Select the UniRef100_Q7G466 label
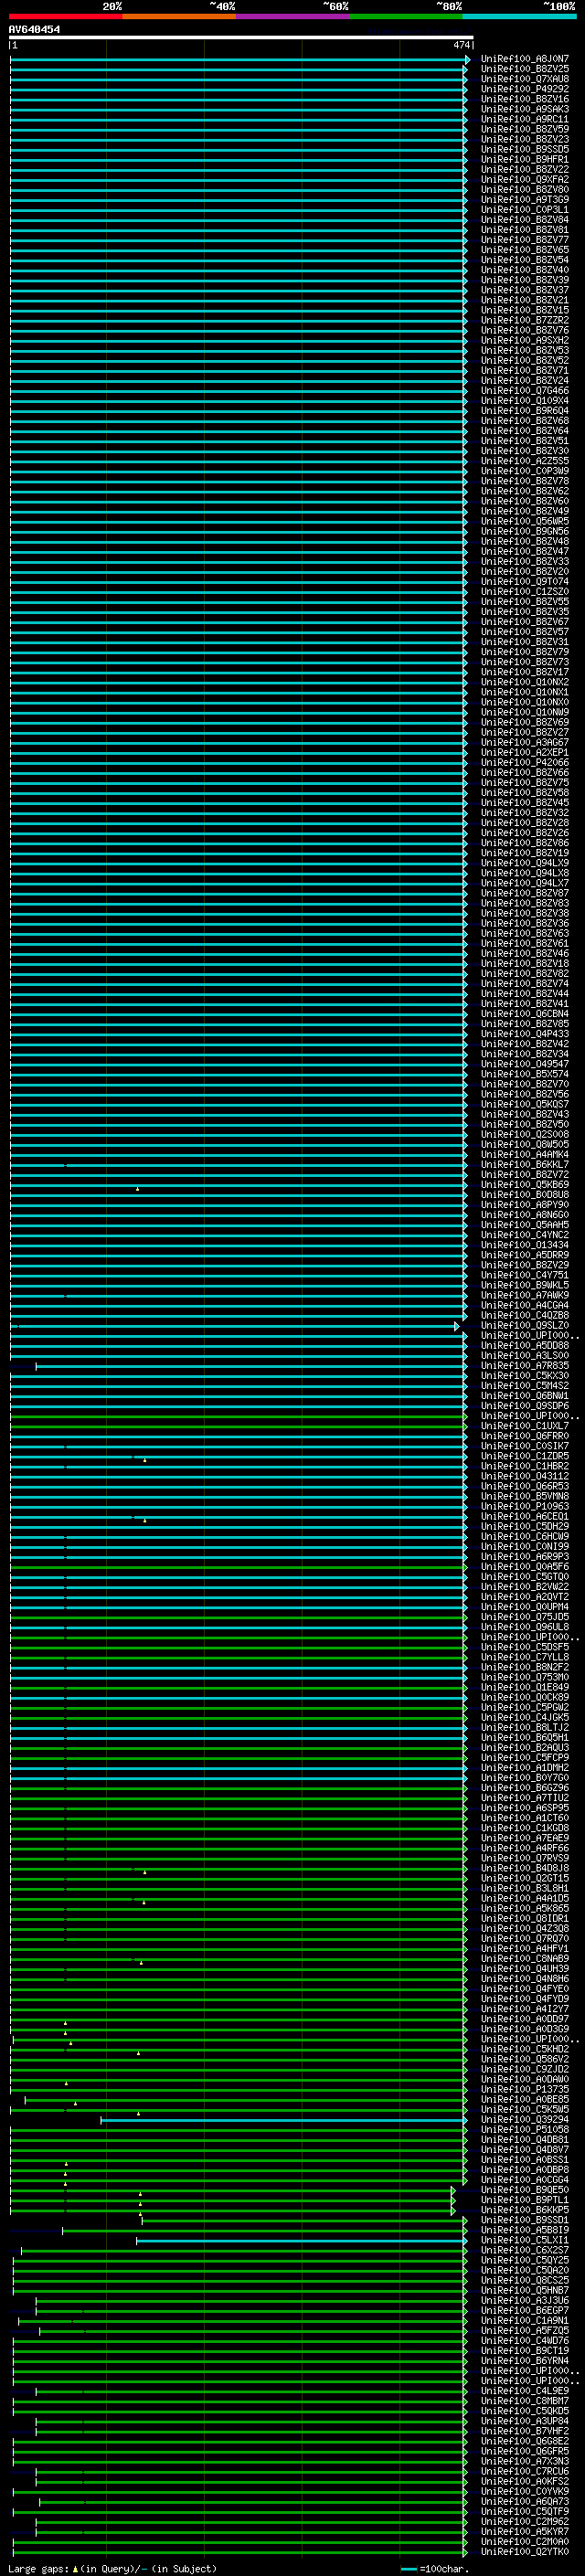The image size is (585, 2576). tap(525, 390)
